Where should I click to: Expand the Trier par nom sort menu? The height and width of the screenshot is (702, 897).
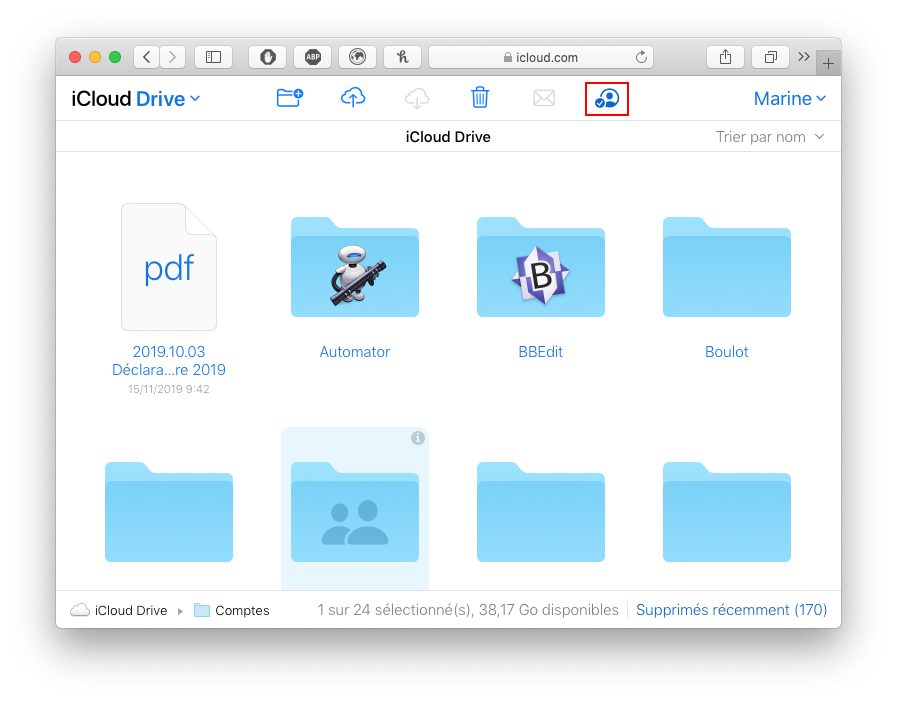click(x=769, y=137)
